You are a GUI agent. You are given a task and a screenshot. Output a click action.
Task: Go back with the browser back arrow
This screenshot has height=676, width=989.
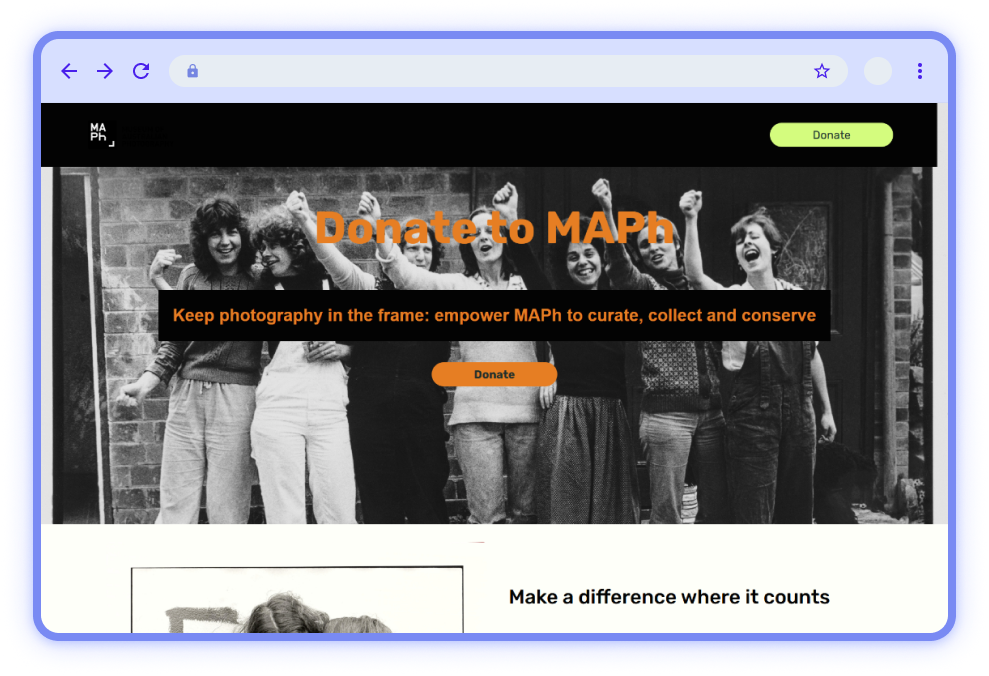tap(69, 71)
